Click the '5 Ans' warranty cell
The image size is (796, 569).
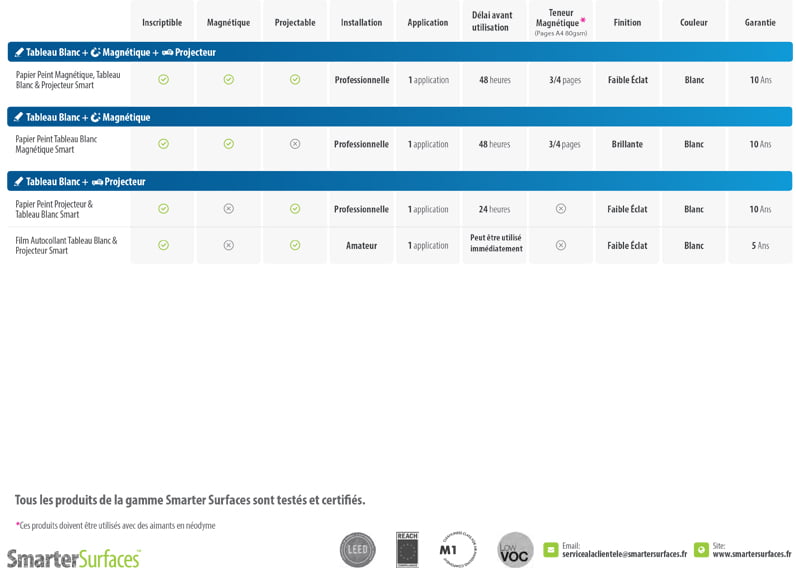(x=760, y=246)
